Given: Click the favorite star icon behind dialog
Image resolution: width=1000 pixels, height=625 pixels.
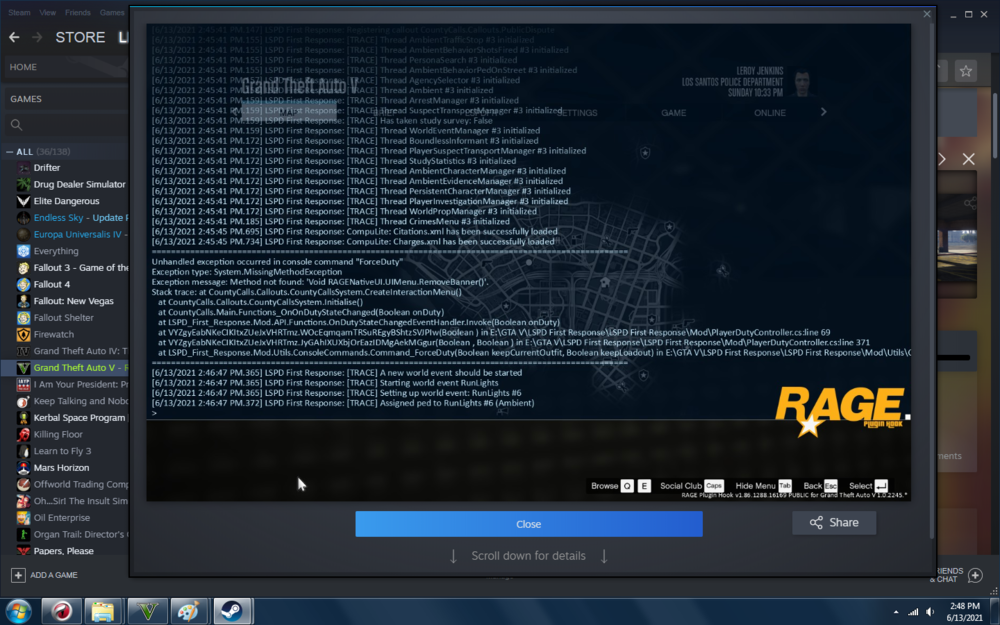Looking at the screenshot, I should point(966,71).
